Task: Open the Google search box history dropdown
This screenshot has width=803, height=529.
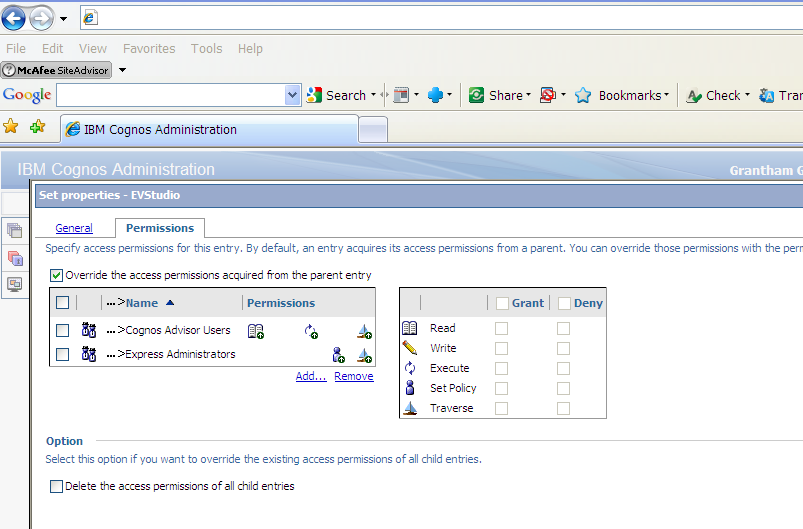Action: (x=292, y=95)
